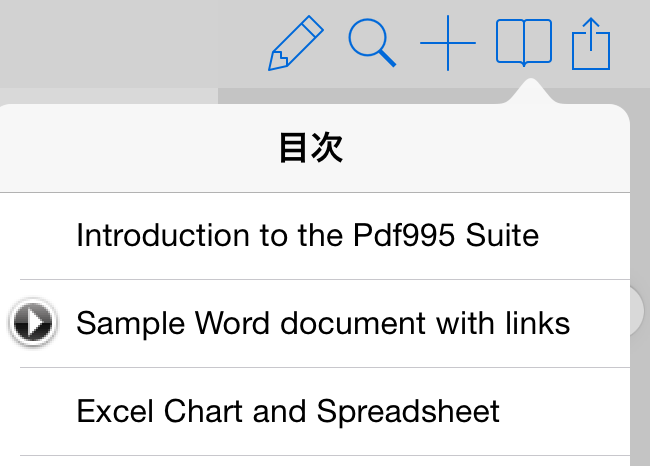Jump to Excel Chart and Spreadsheet

tap(288, 411)
